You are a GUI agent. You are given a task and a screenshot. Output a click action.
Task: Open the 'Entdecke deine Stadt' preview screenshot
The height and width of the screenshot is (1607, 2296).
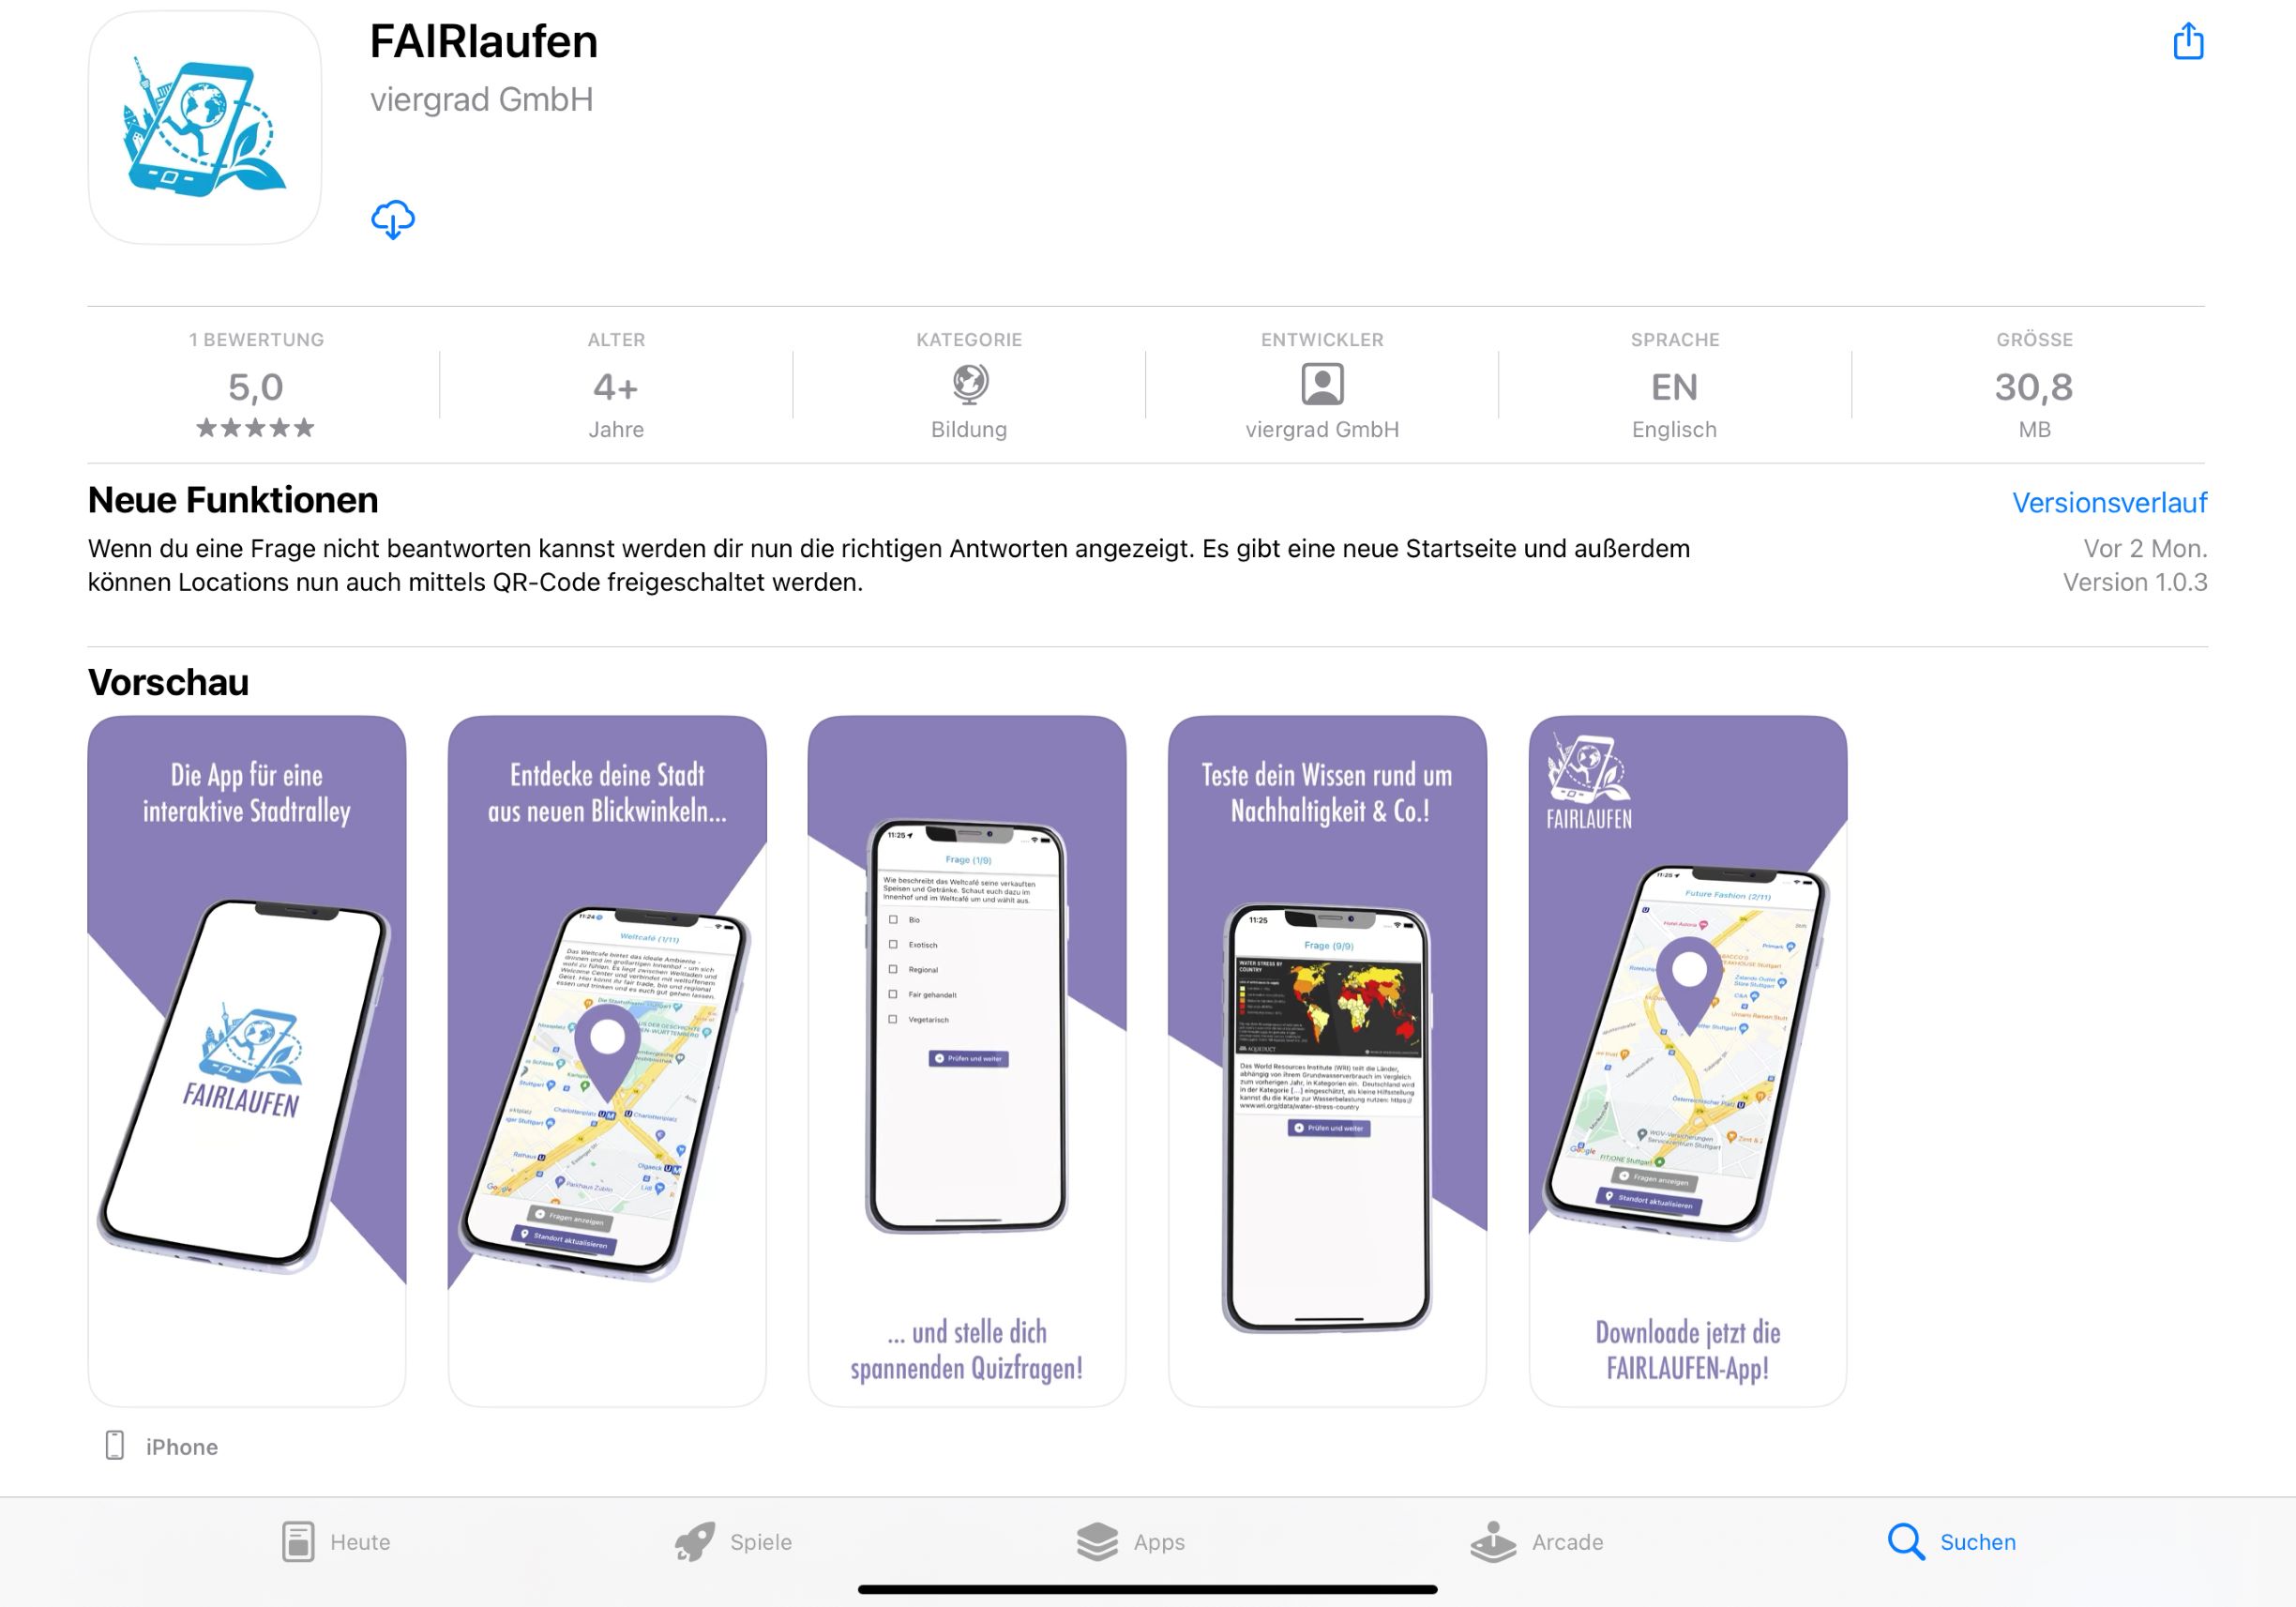pyautogui.click(x=607, y=1061)
